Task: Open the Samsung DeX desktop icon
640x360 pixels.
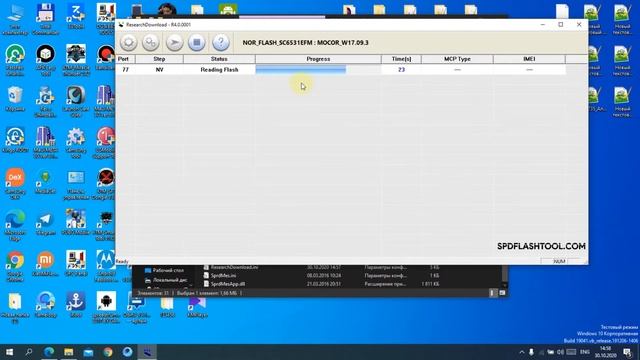Action: [15, 184]
